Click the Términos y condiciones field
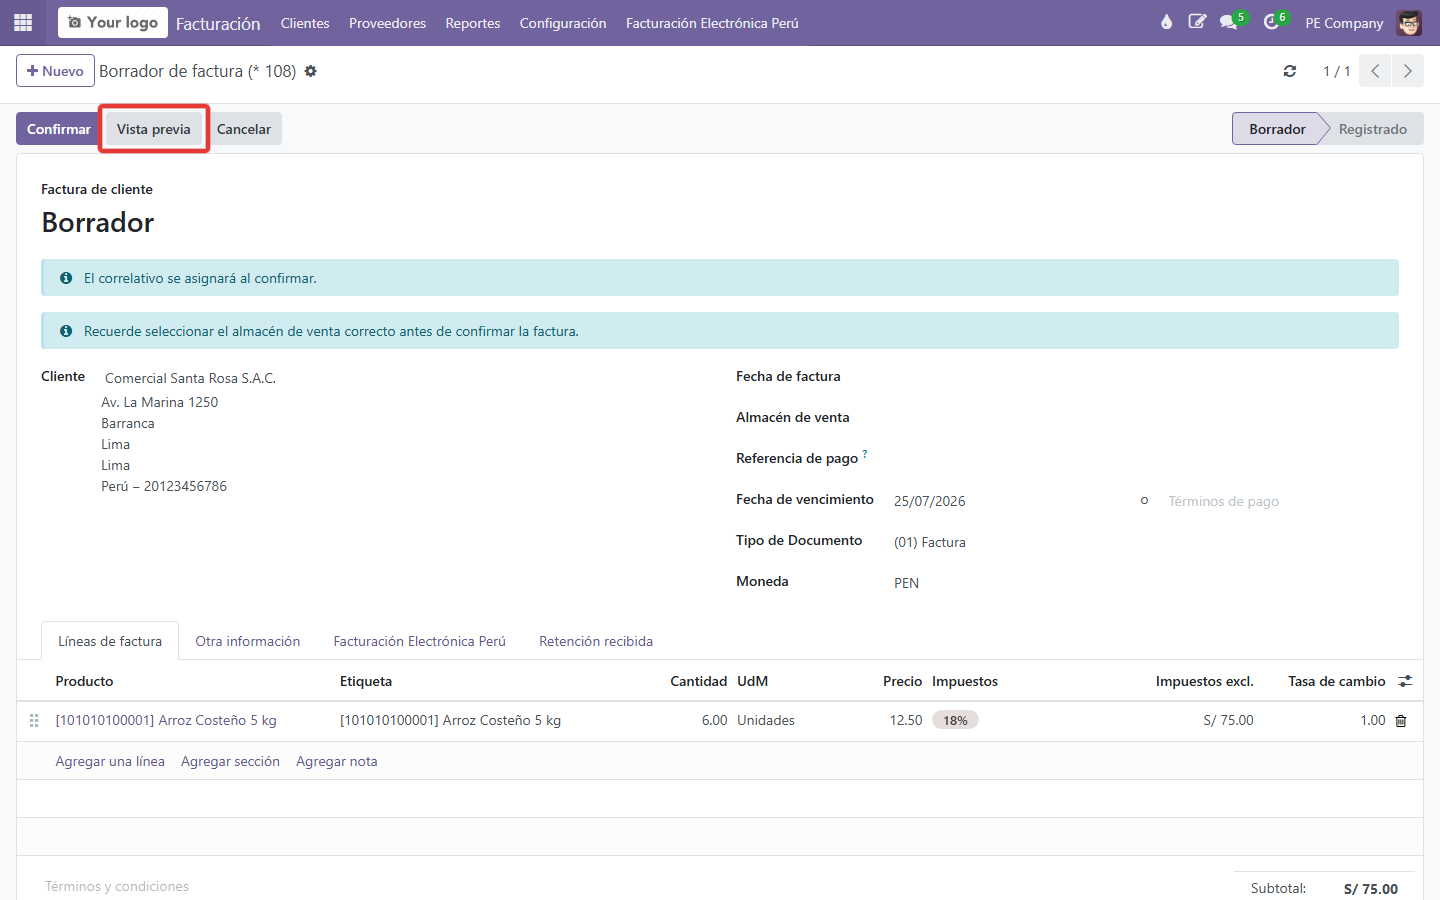 point(117,887)
